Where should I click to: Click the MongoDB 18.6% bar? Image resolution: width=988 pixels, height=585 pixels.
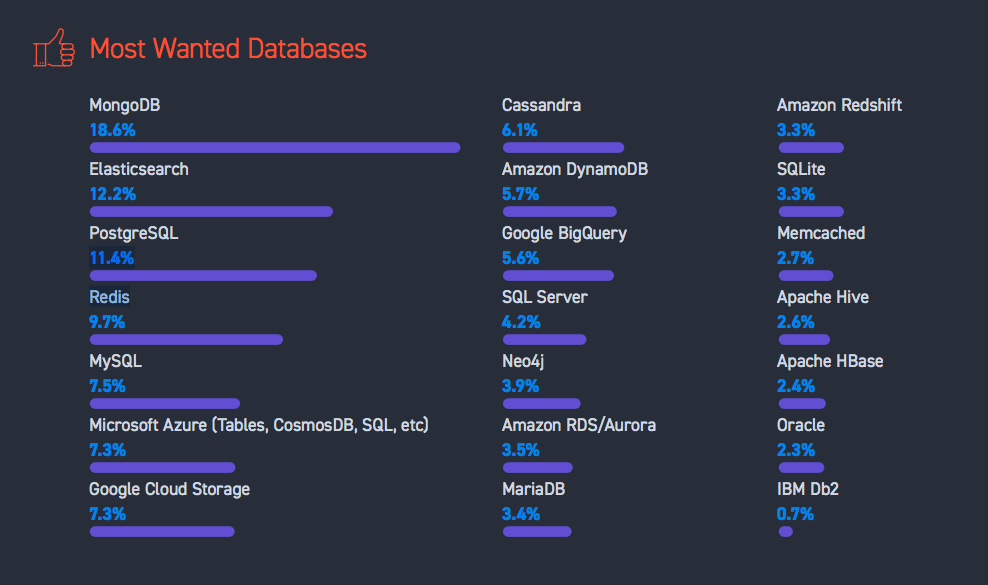[x=275, y=148]
